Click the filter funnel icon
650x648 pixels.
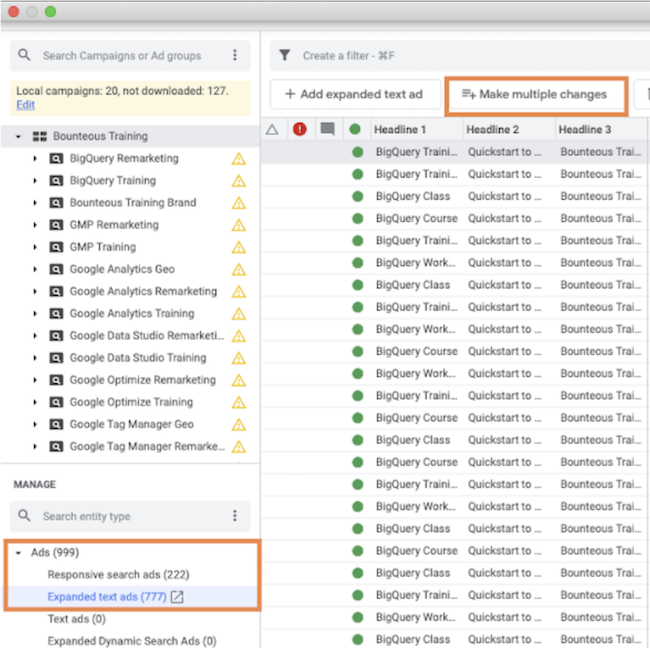tap(285, 55)
